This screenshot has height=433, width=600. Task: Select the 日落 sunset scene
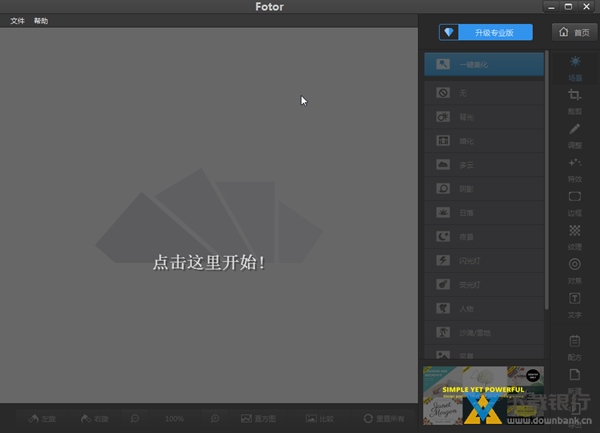(x=484, y=213)
